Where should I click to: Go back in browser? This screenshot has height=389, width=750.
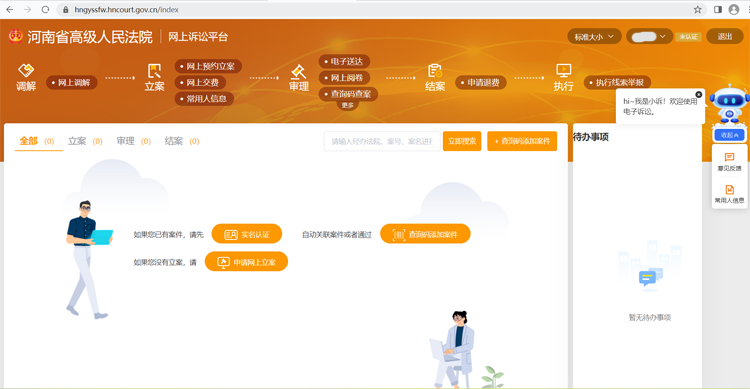coord(10,10)
